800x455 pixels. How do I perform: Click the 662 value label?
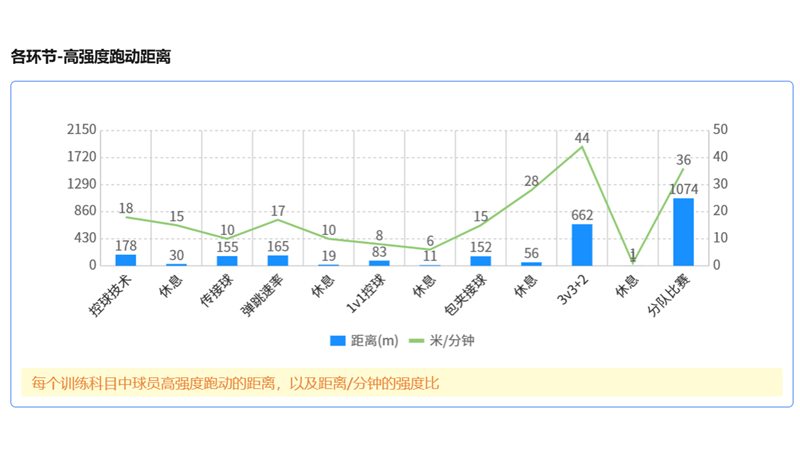(582, 215)
